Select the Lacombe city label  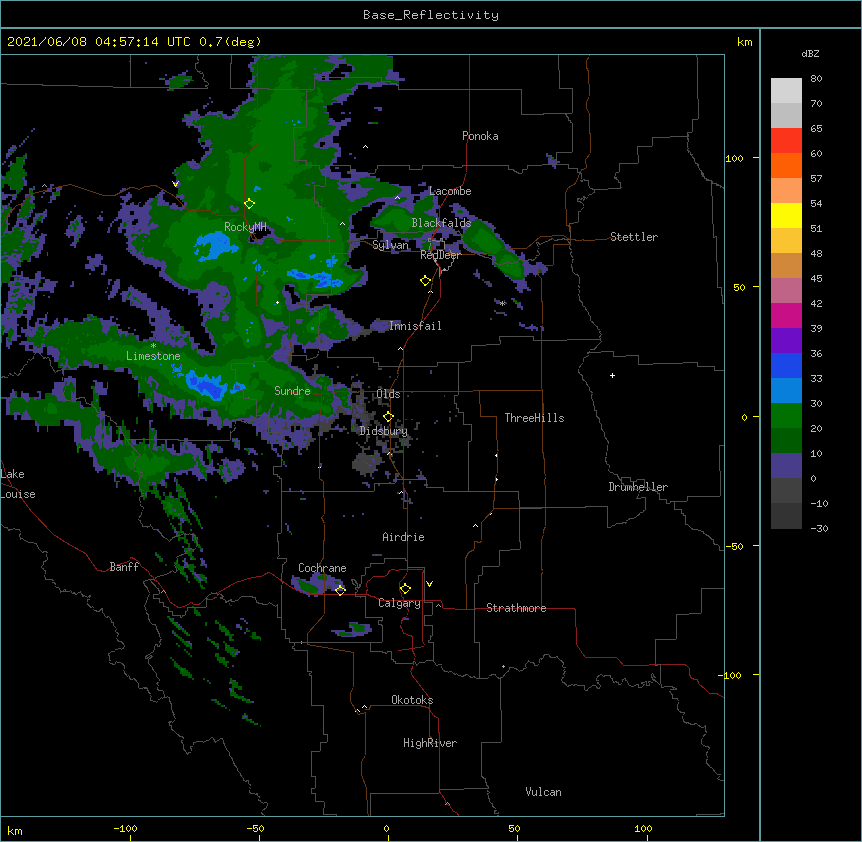coord(450,191)
